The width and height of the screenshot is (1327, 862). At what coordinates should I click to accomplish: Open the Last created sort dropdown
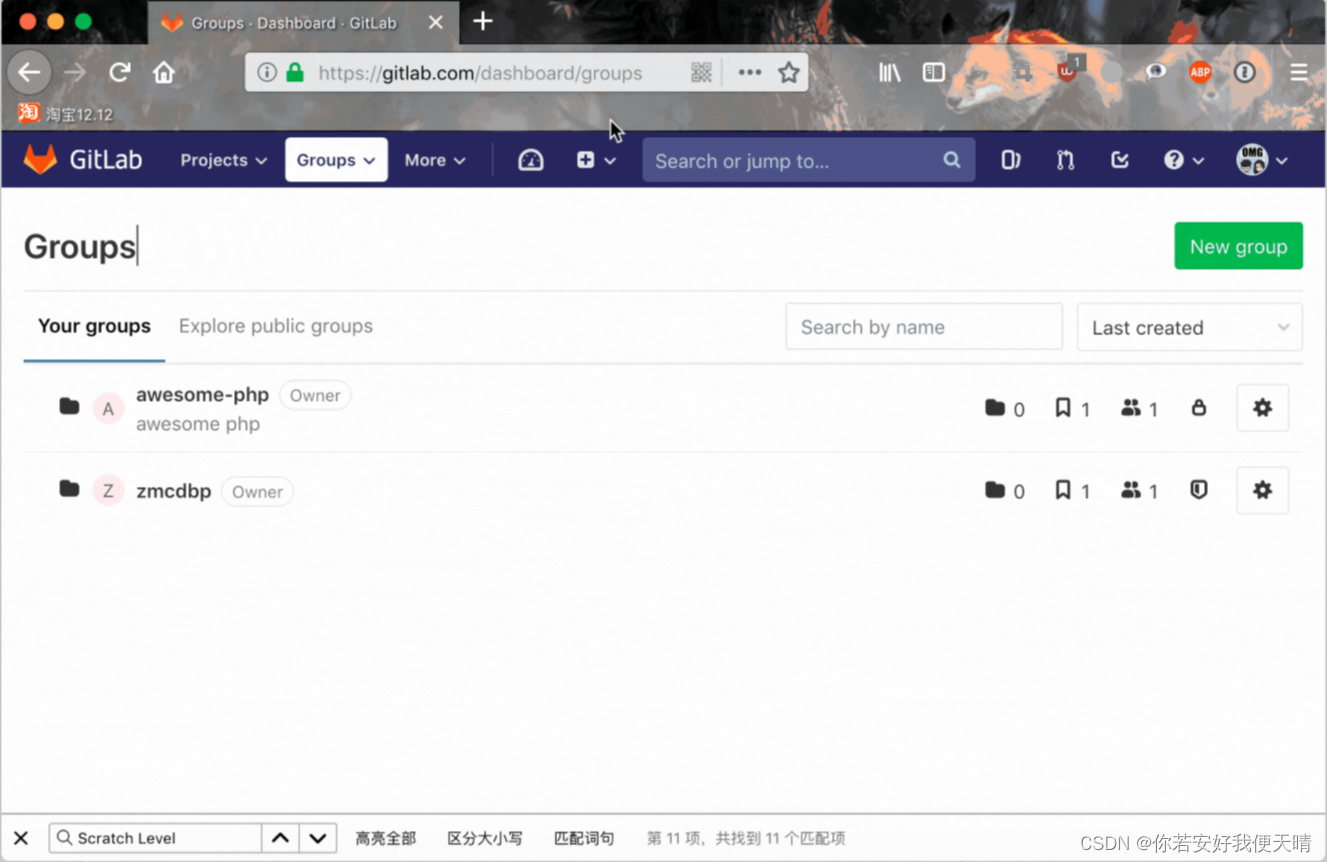(1188, 327)
